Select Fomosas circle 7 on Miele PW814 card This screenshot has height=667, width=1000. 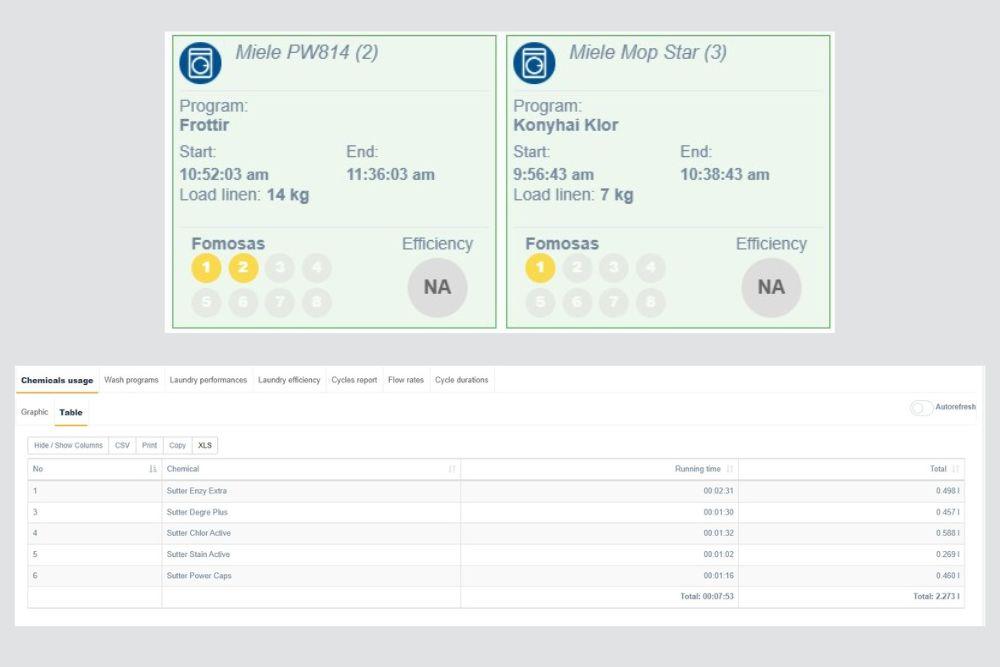(x=280, y=302)
